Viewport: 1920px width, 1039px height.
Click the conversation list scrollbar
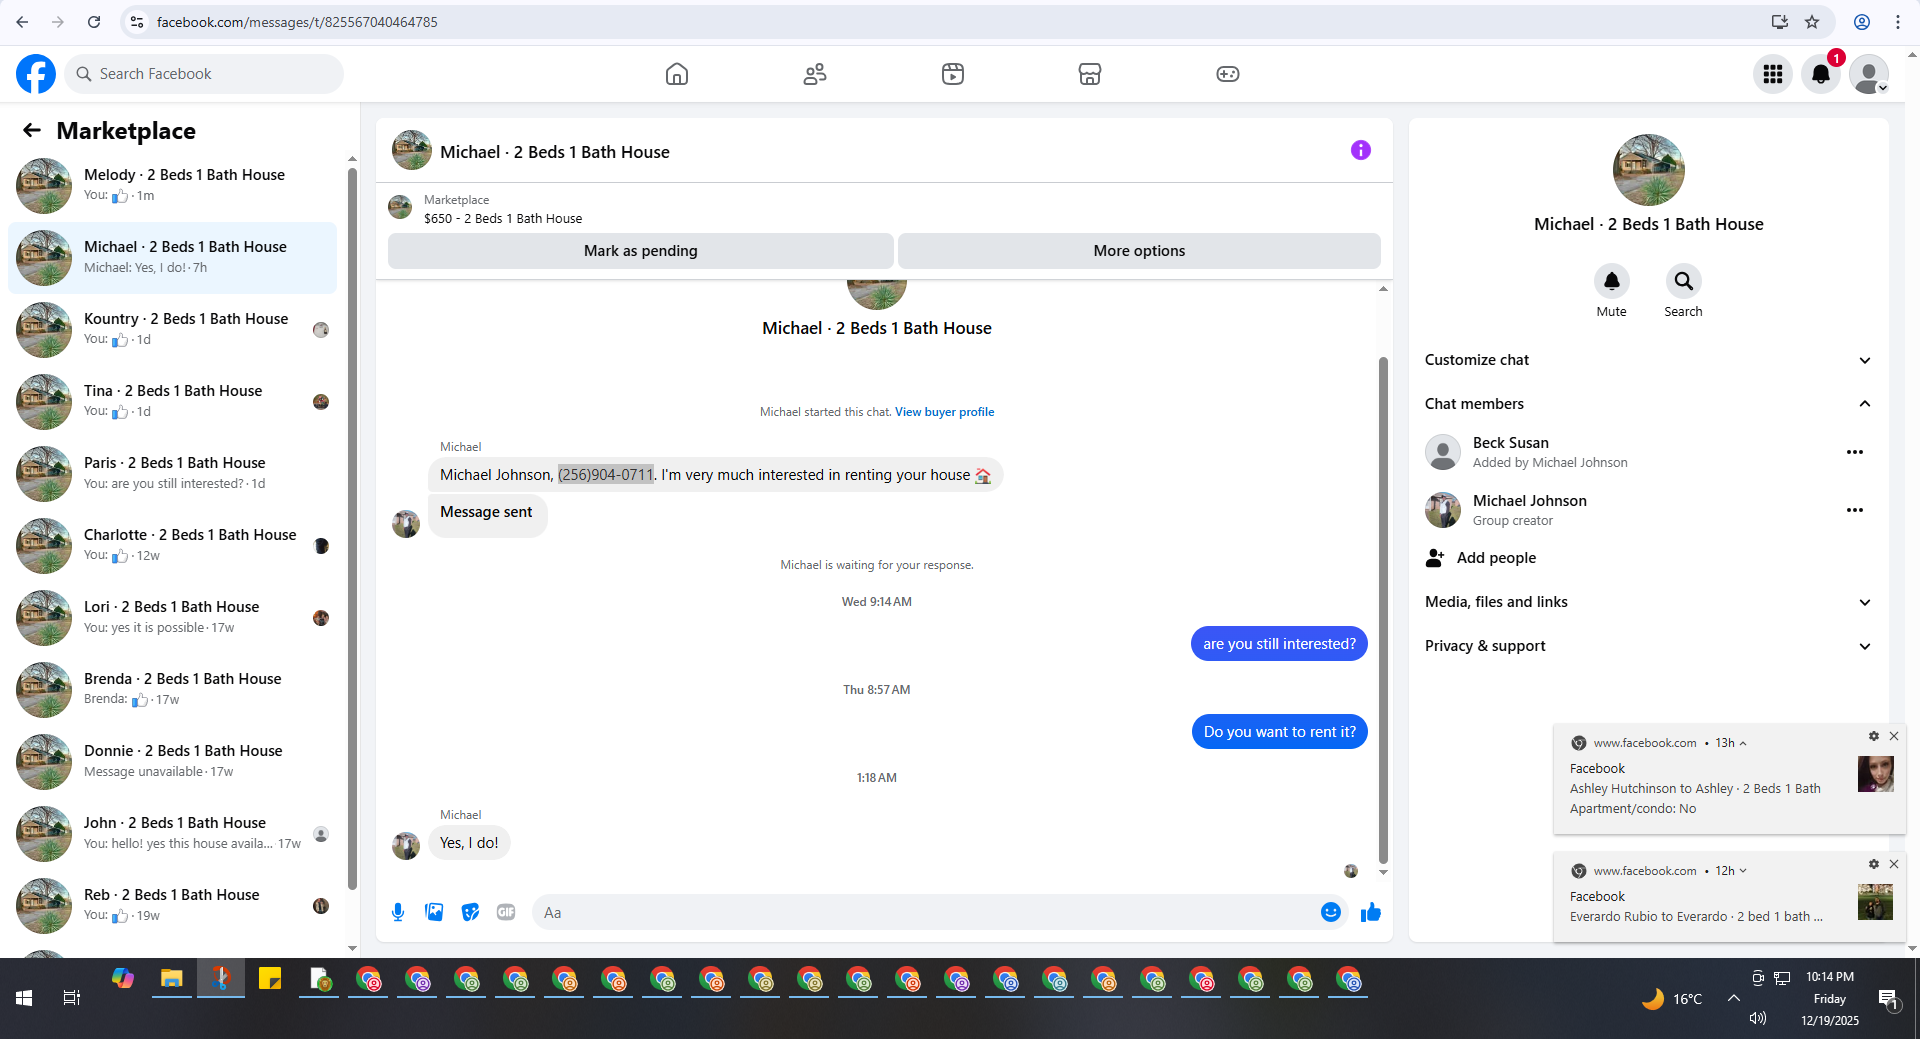[x=352, y=530]
